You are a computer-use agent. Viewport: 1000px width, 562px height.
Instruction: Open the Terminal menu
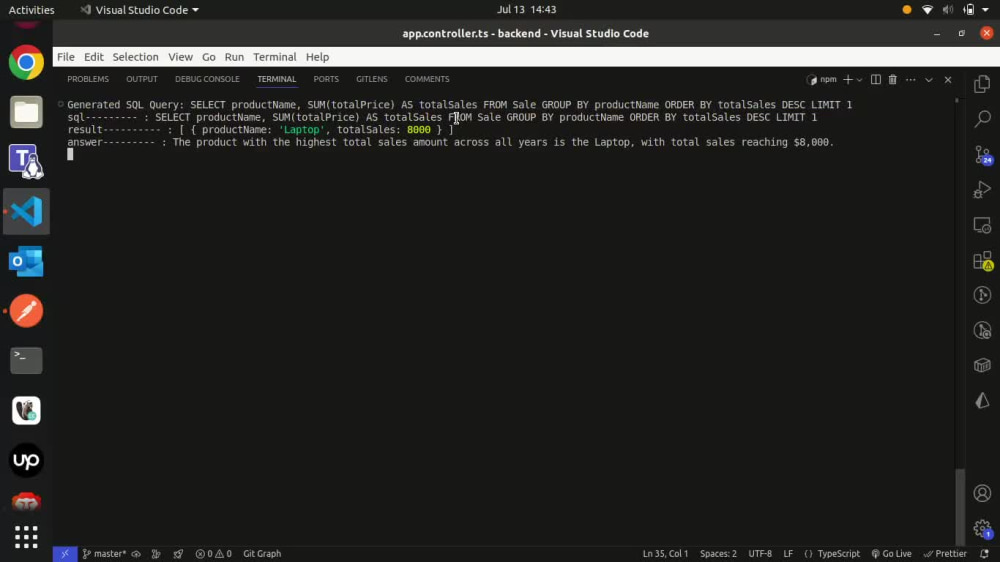(275, 57)
